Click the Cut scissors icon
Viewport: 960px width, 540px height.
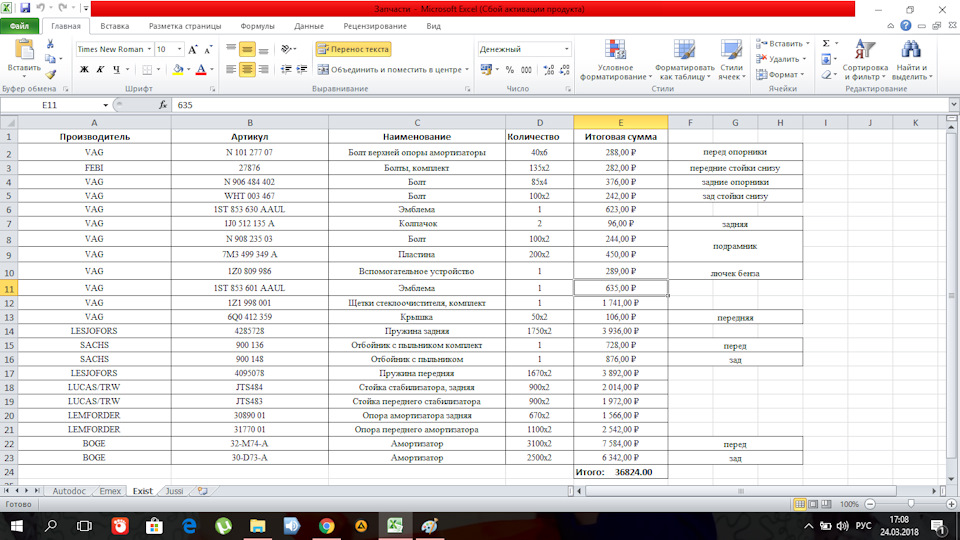click(50, 44)
